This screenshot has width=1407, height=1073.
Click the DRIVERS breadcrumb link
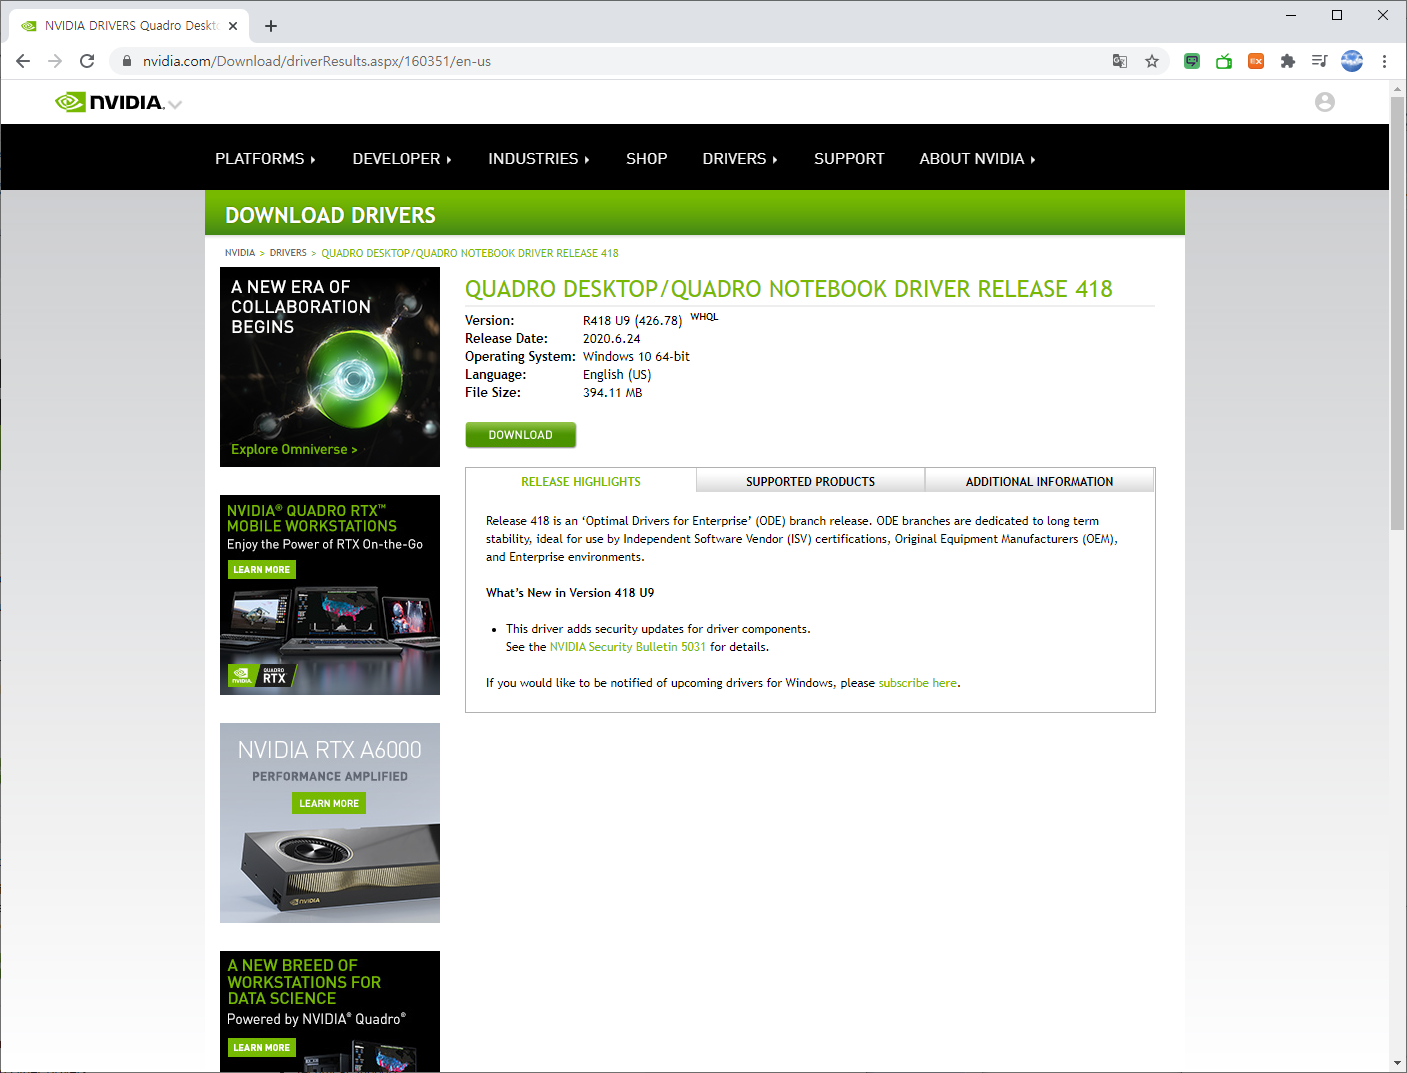tap(288, 253)
